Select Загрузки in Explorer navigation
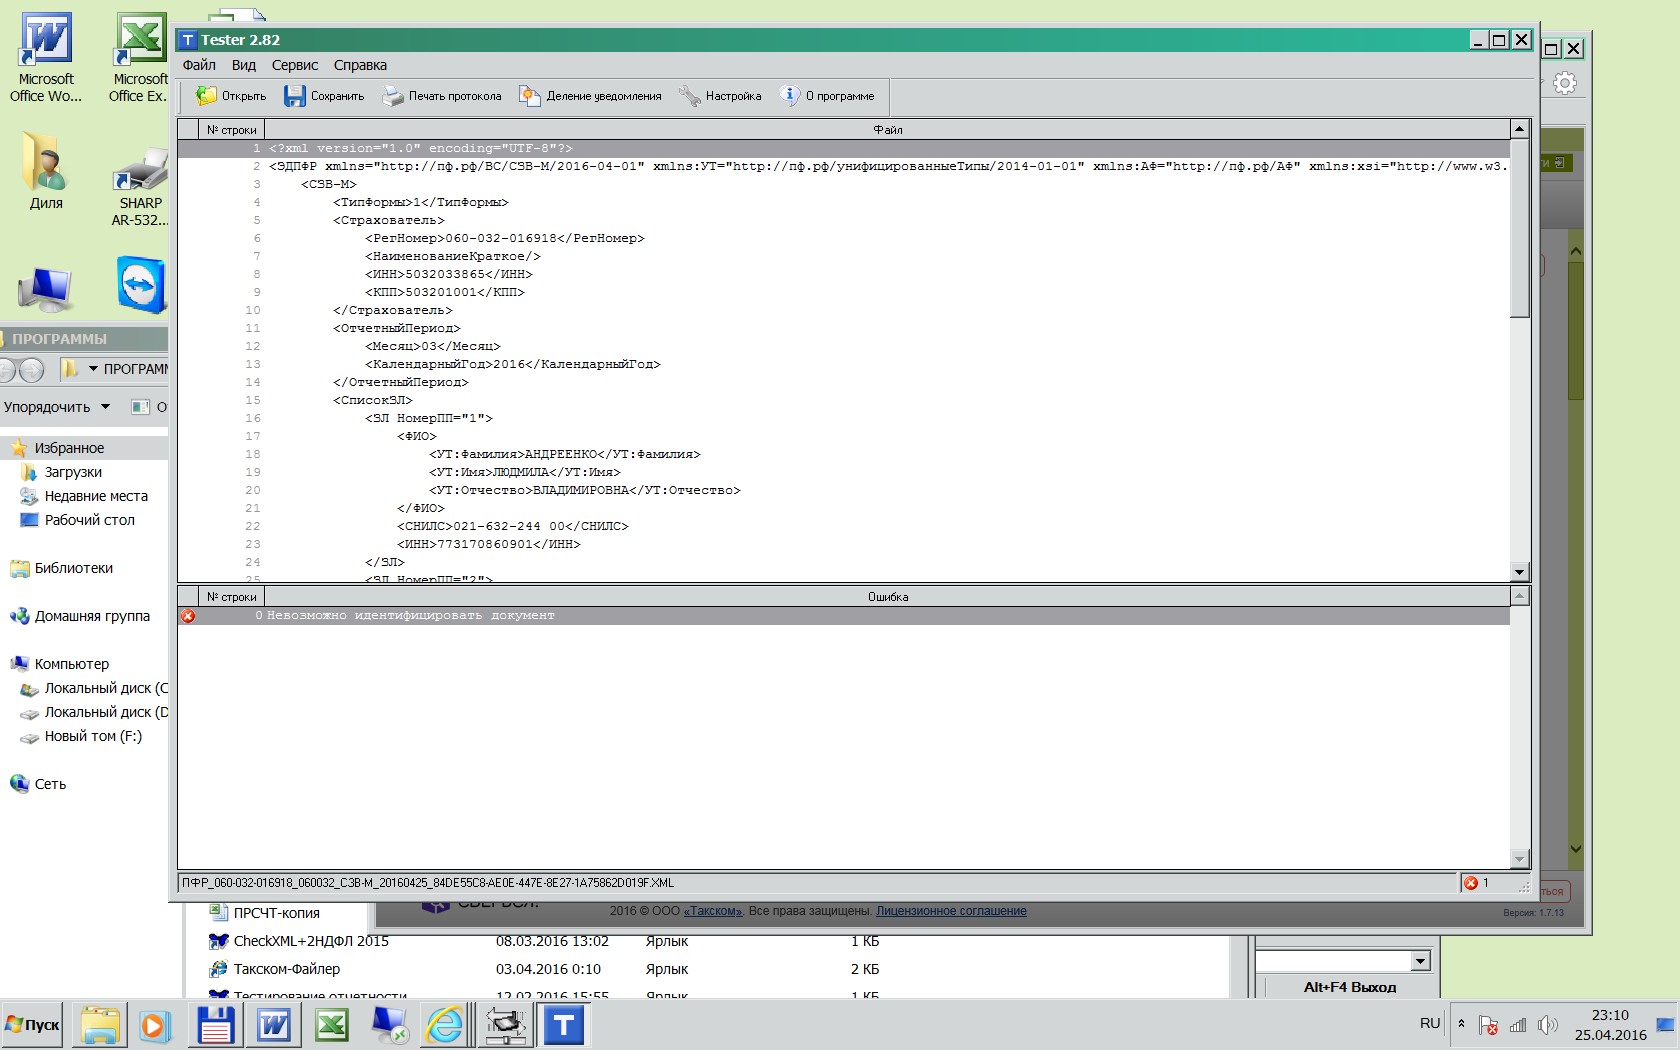 [x=73, y=472]
